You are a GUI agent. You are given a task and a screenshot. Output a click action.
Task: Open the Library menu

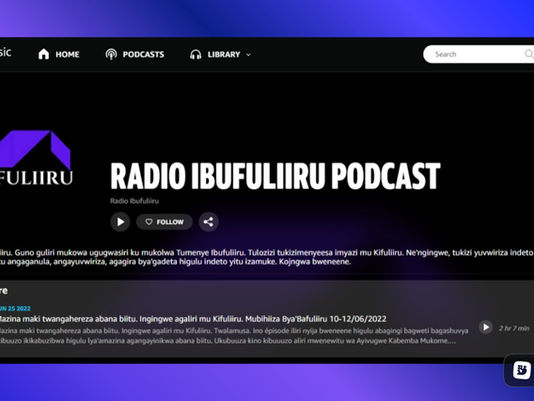pos(220,55)
